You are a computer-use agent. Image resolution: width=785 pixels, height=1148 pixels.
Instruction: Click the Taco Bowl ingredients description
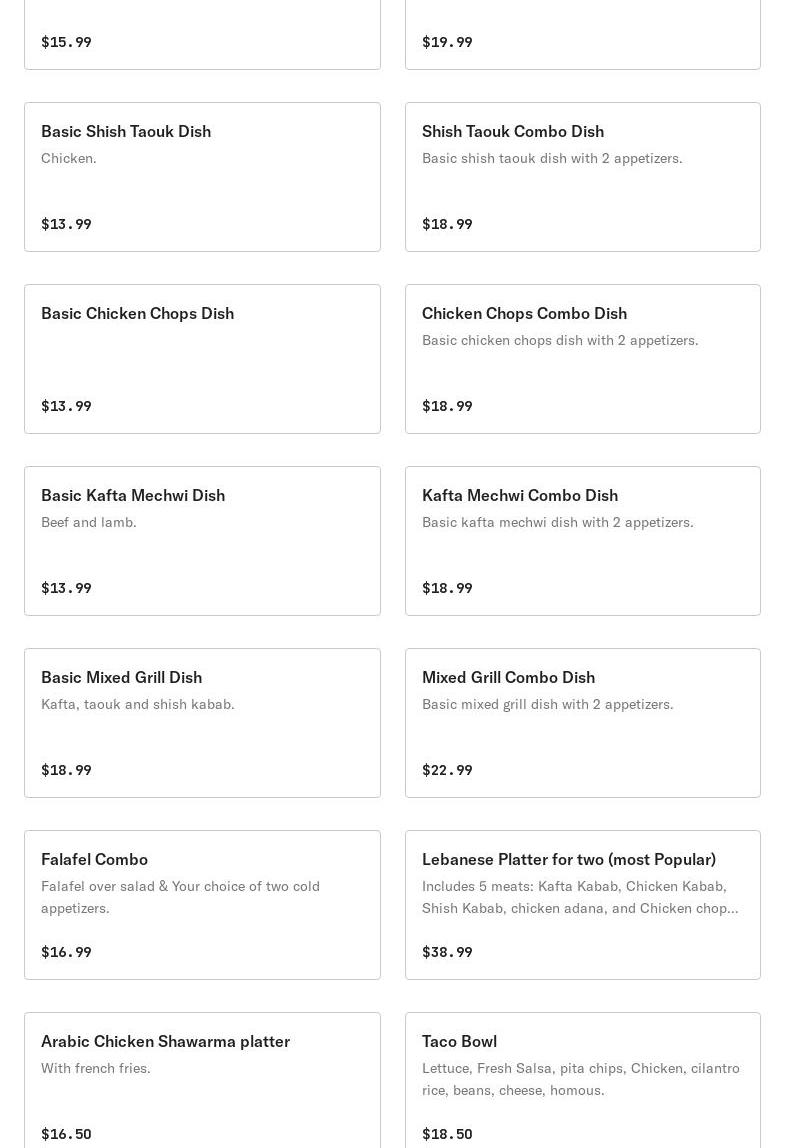tap(580, 1079)
